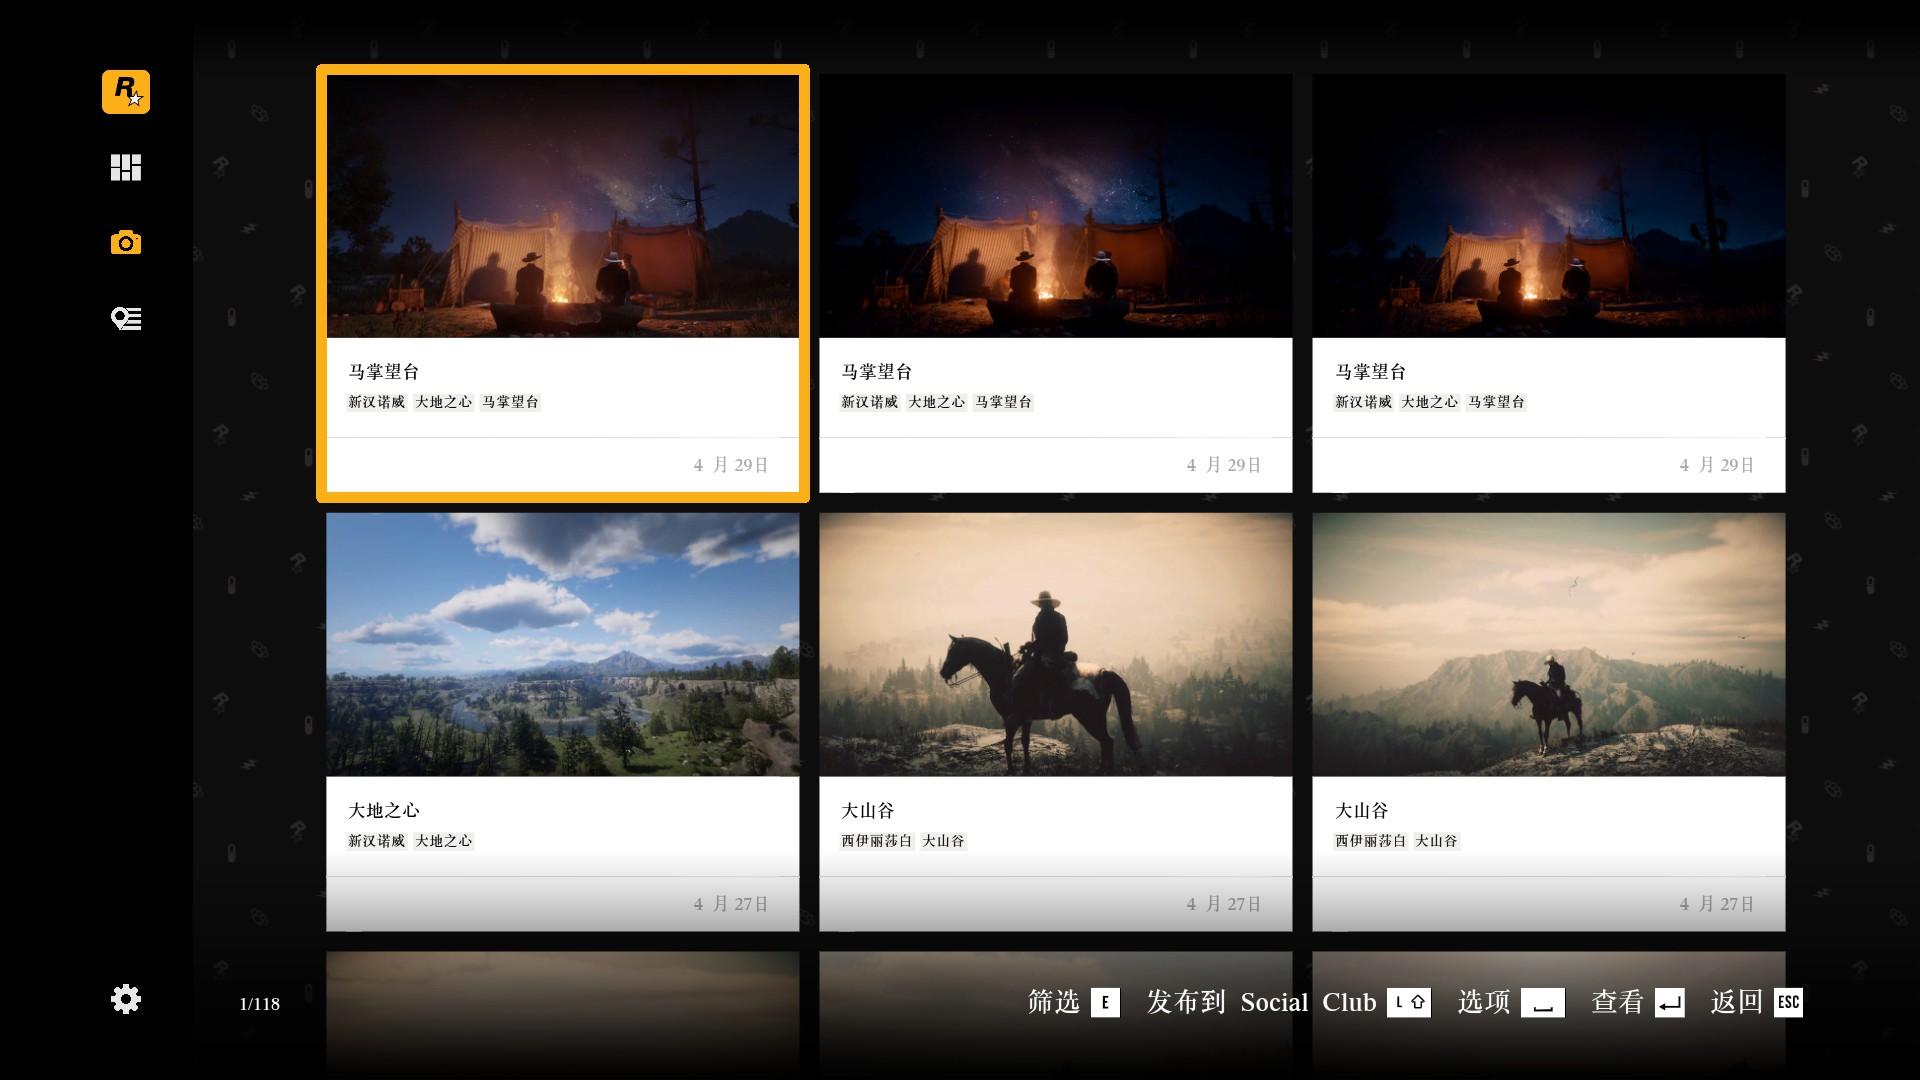This screenshot has height=1080, width=1920.
Task: Click 返回 to go back
Action: (x=1736, y=1002)
